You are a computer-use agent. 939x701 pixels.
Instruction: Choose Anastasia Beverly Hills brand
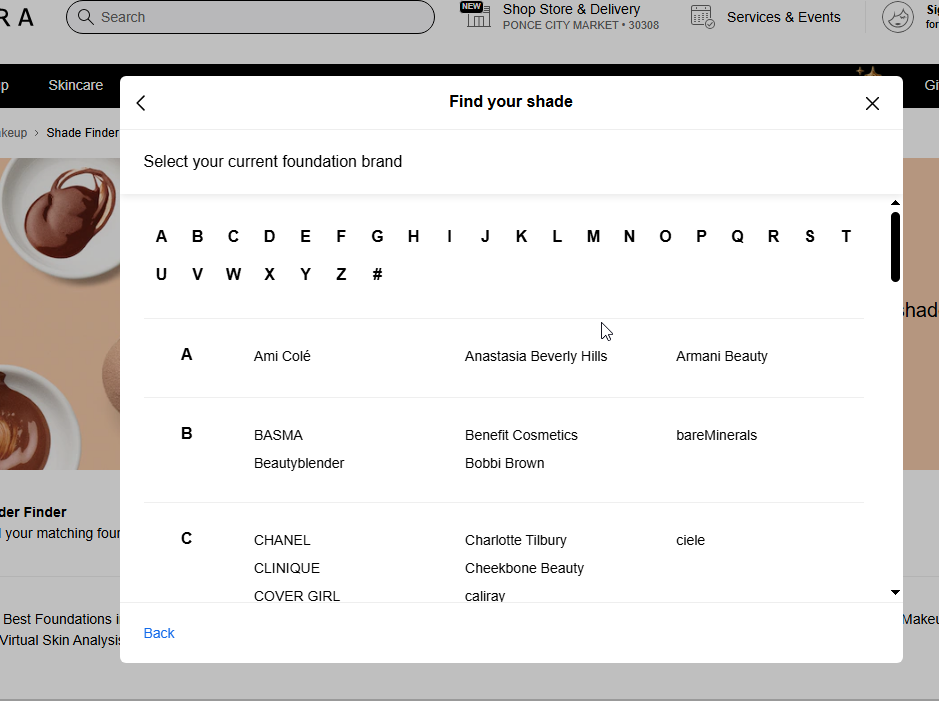535,356
